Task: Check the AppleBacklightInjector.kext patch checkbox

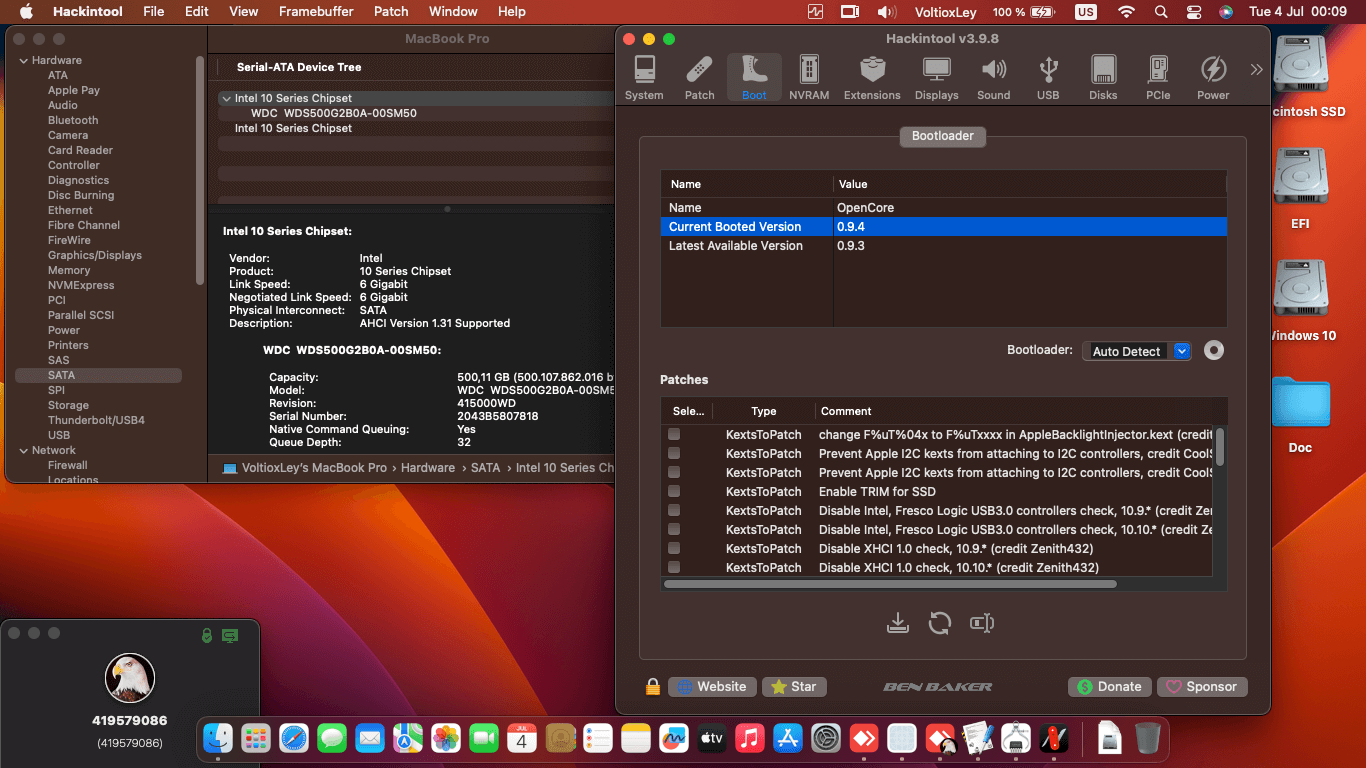Action: click(x=674, y=434)
